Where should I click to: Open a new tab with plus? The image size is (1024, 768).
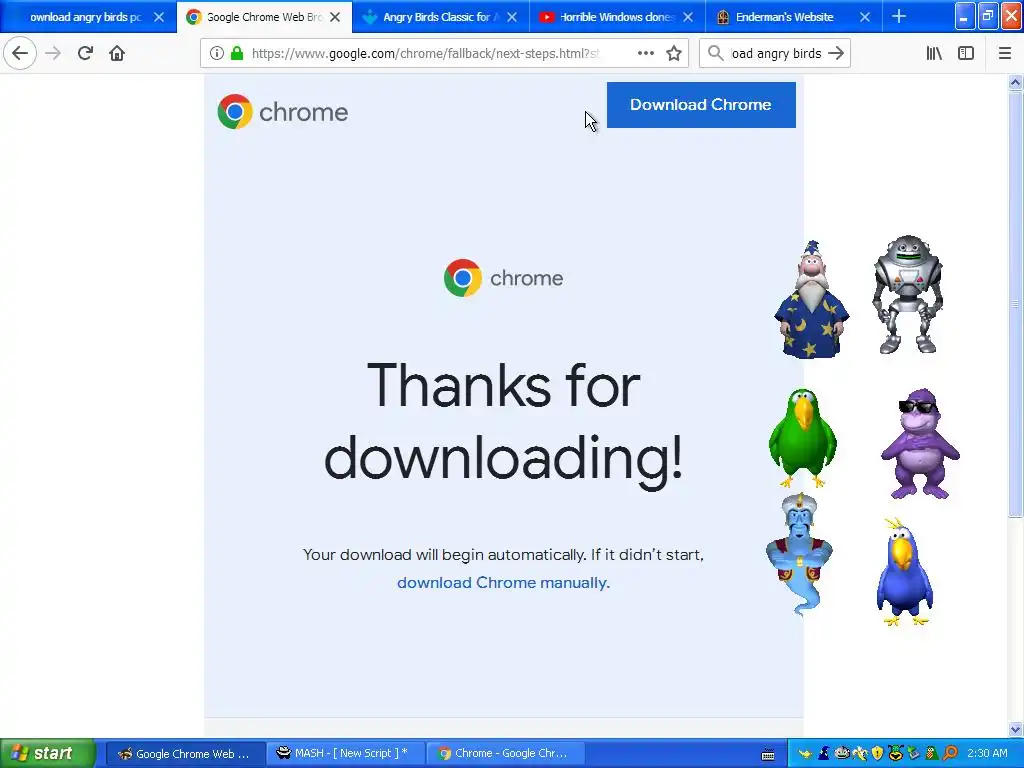coord(899,16)
